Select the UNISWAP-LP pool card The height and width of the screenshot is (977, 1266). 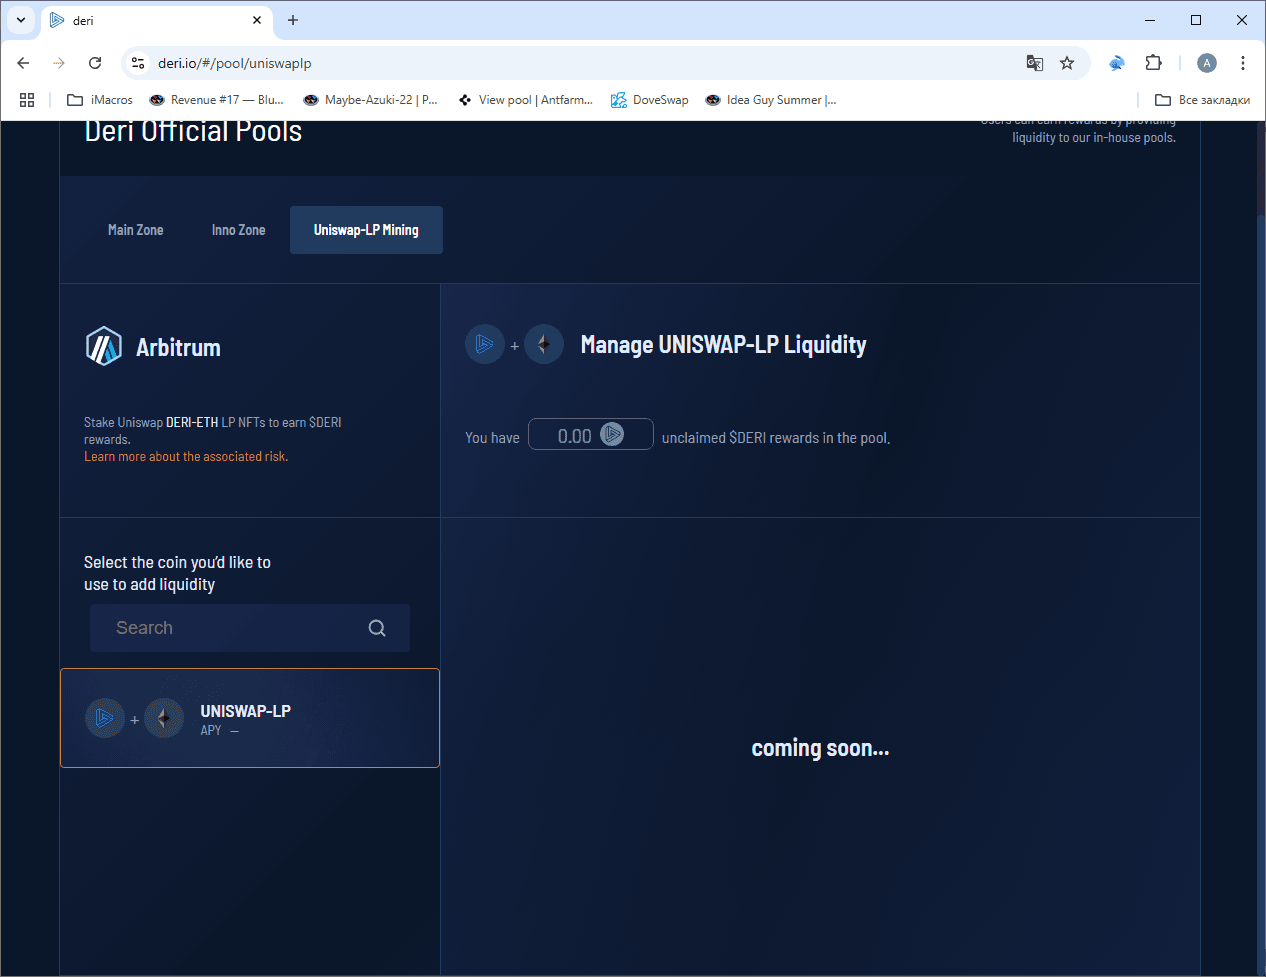click(250, 718)
